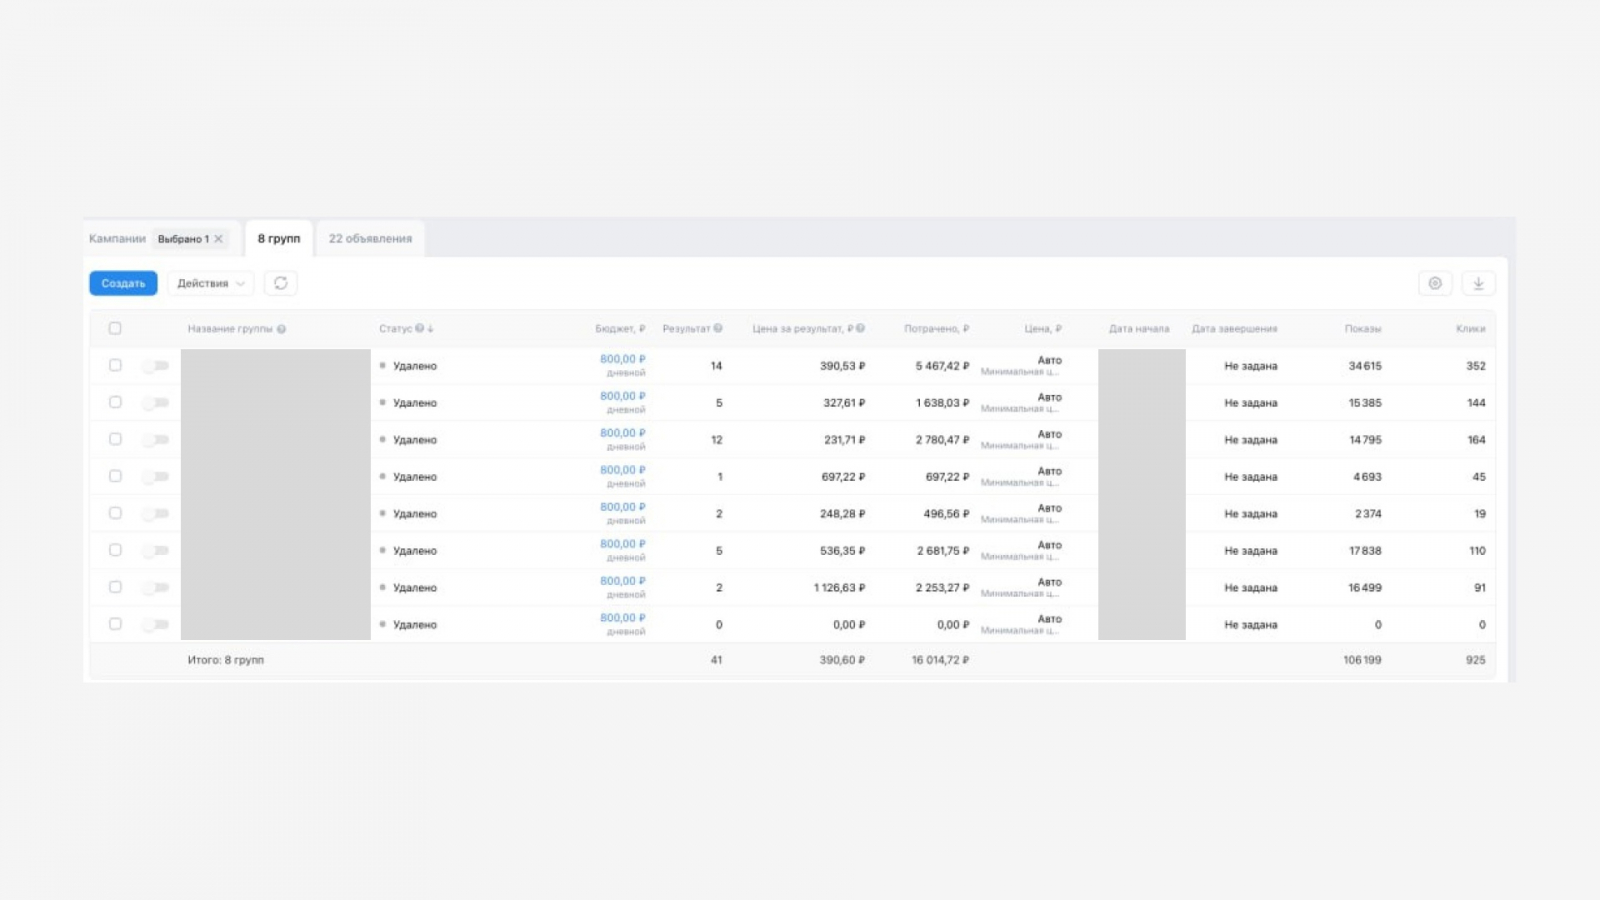Expand the 'Действия' dropdown
This screenshot has height=900, width=1600.
[x=210, y=283]
